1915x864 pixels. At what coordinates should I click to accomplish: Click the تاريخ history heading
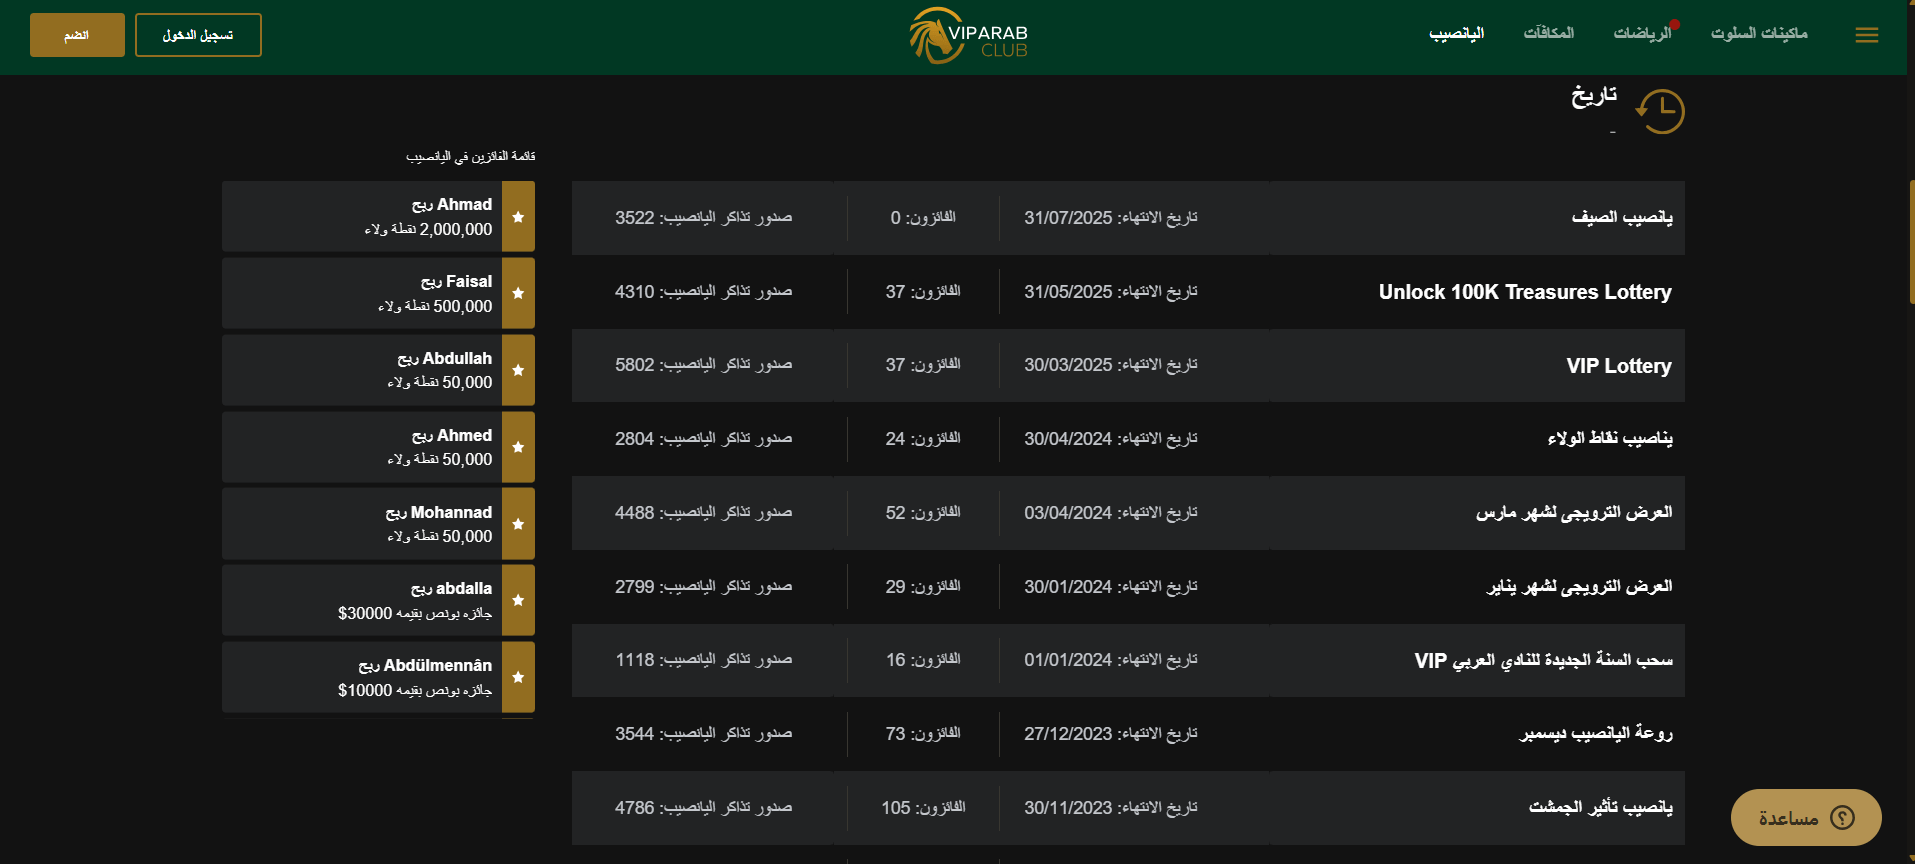point(1594,96)
